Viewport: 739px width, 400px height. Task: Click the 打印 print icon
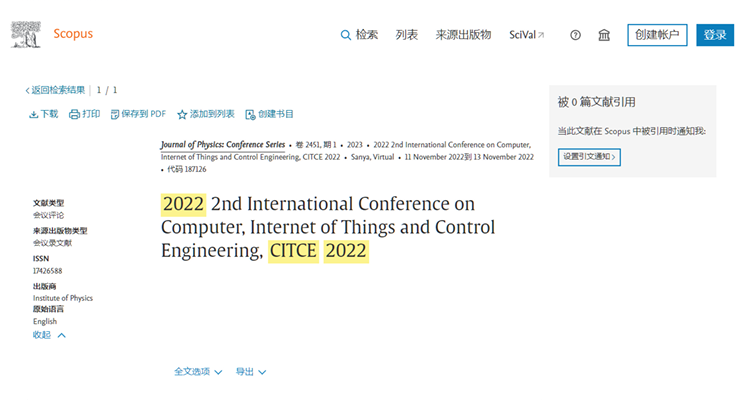(x=74, y=114)
